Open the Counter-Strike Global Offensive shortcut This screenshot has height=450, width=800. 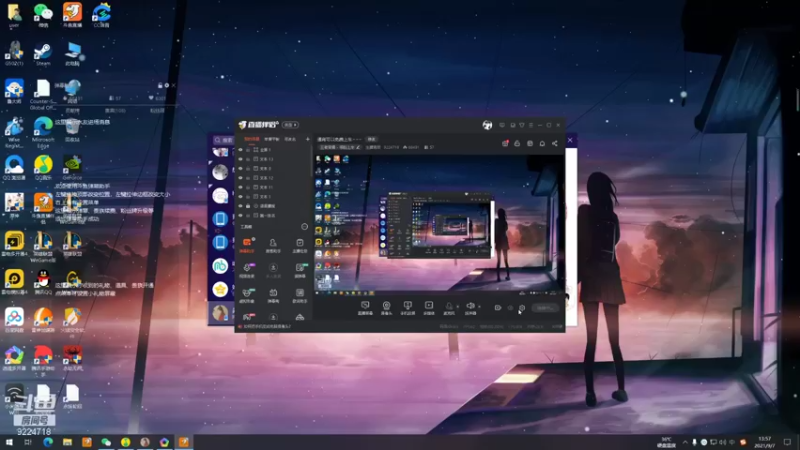pyautogui.click(x=43, y=94)
